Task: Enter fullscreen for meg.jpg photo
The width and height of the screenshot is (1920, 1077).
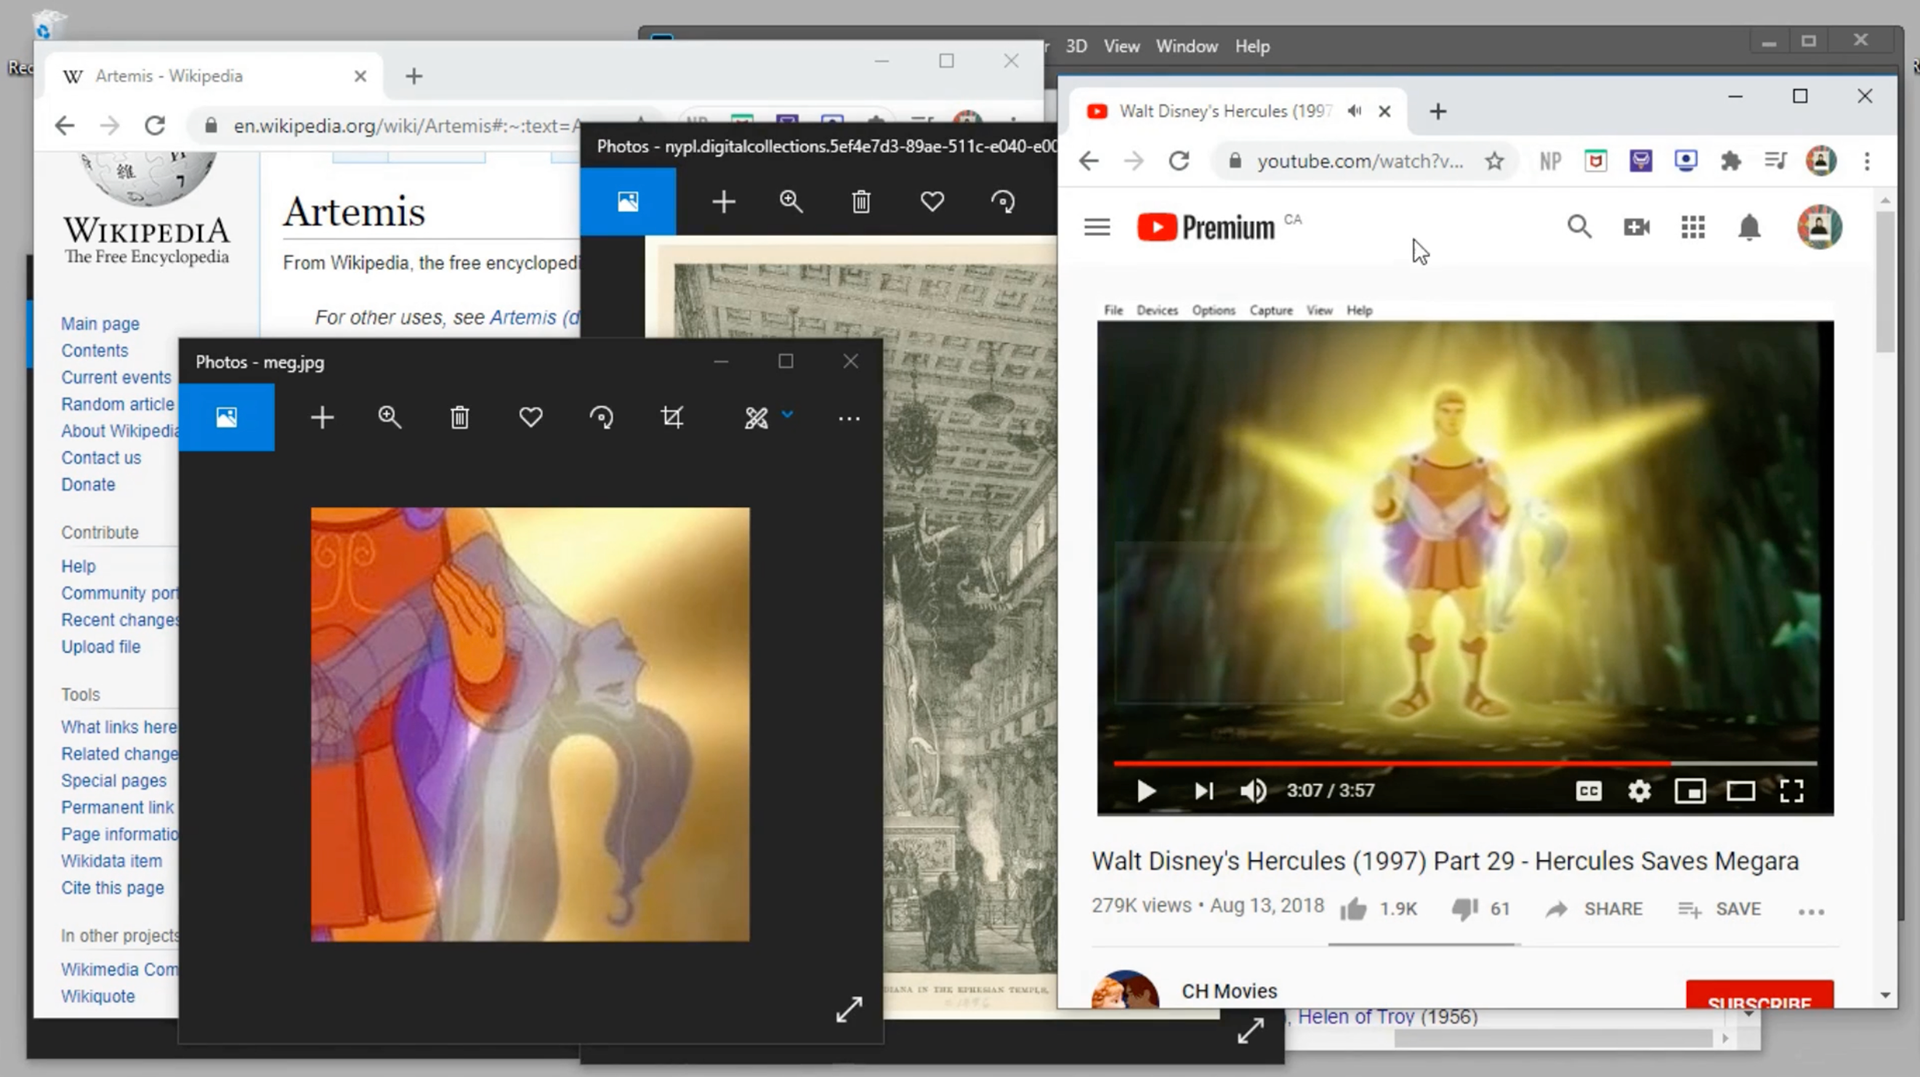Action: coord(849,1010)
